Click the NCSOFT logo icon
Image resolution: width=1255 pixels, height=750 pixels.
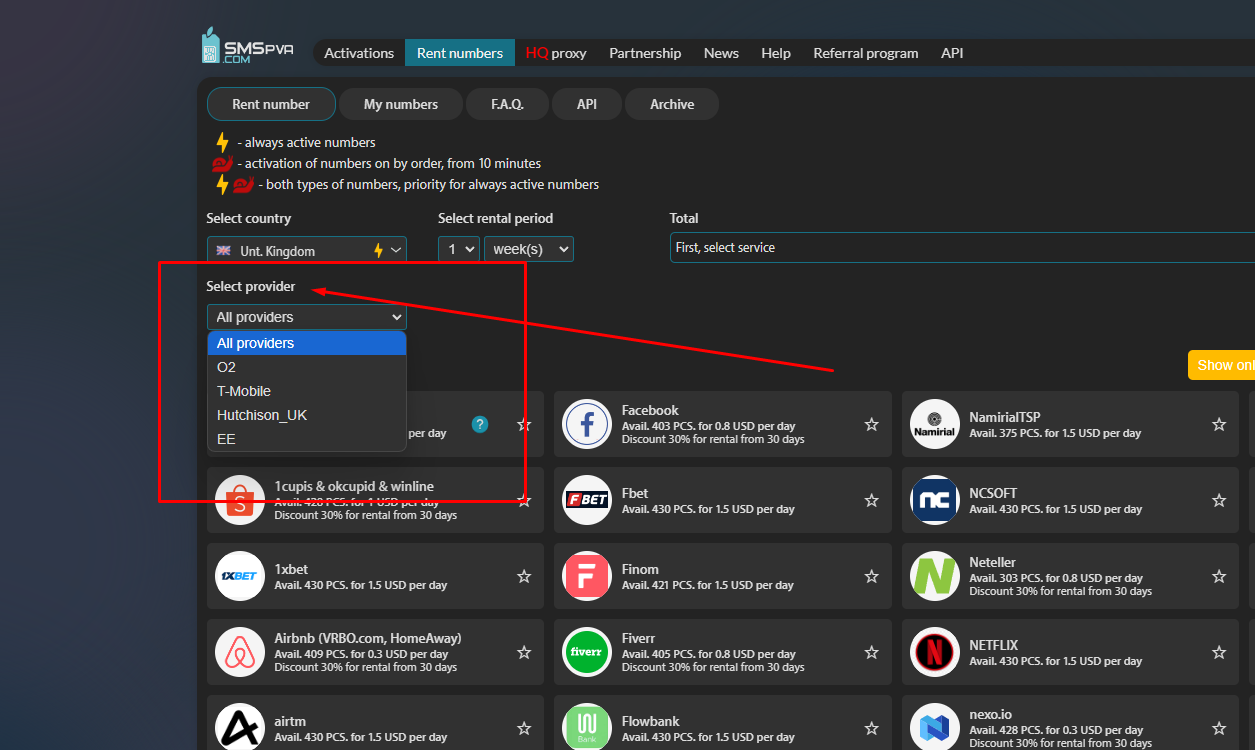coord(935,500)
